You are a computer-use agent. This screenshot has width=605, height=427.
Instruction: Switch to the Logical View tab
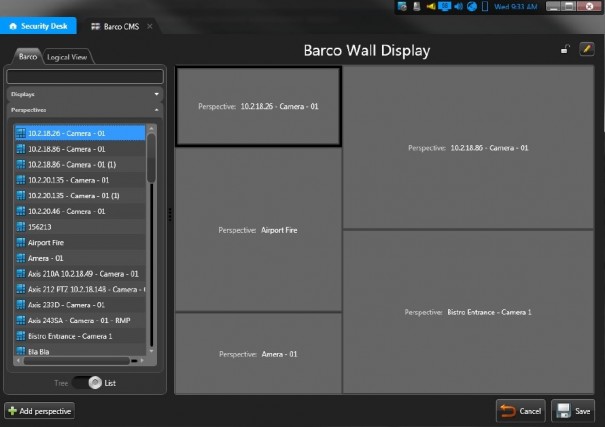click(x=67, y=57)
